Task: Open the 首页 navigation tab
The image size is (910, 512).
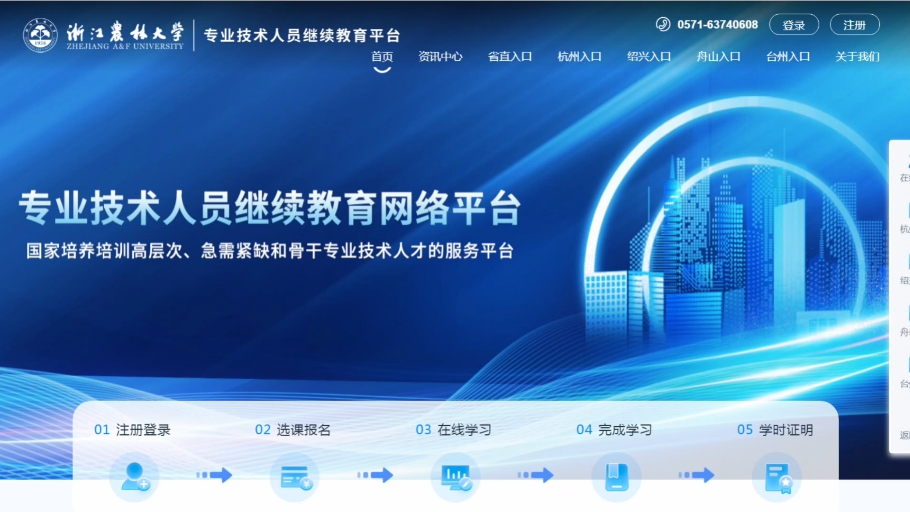Action: (x=382, y=57)
